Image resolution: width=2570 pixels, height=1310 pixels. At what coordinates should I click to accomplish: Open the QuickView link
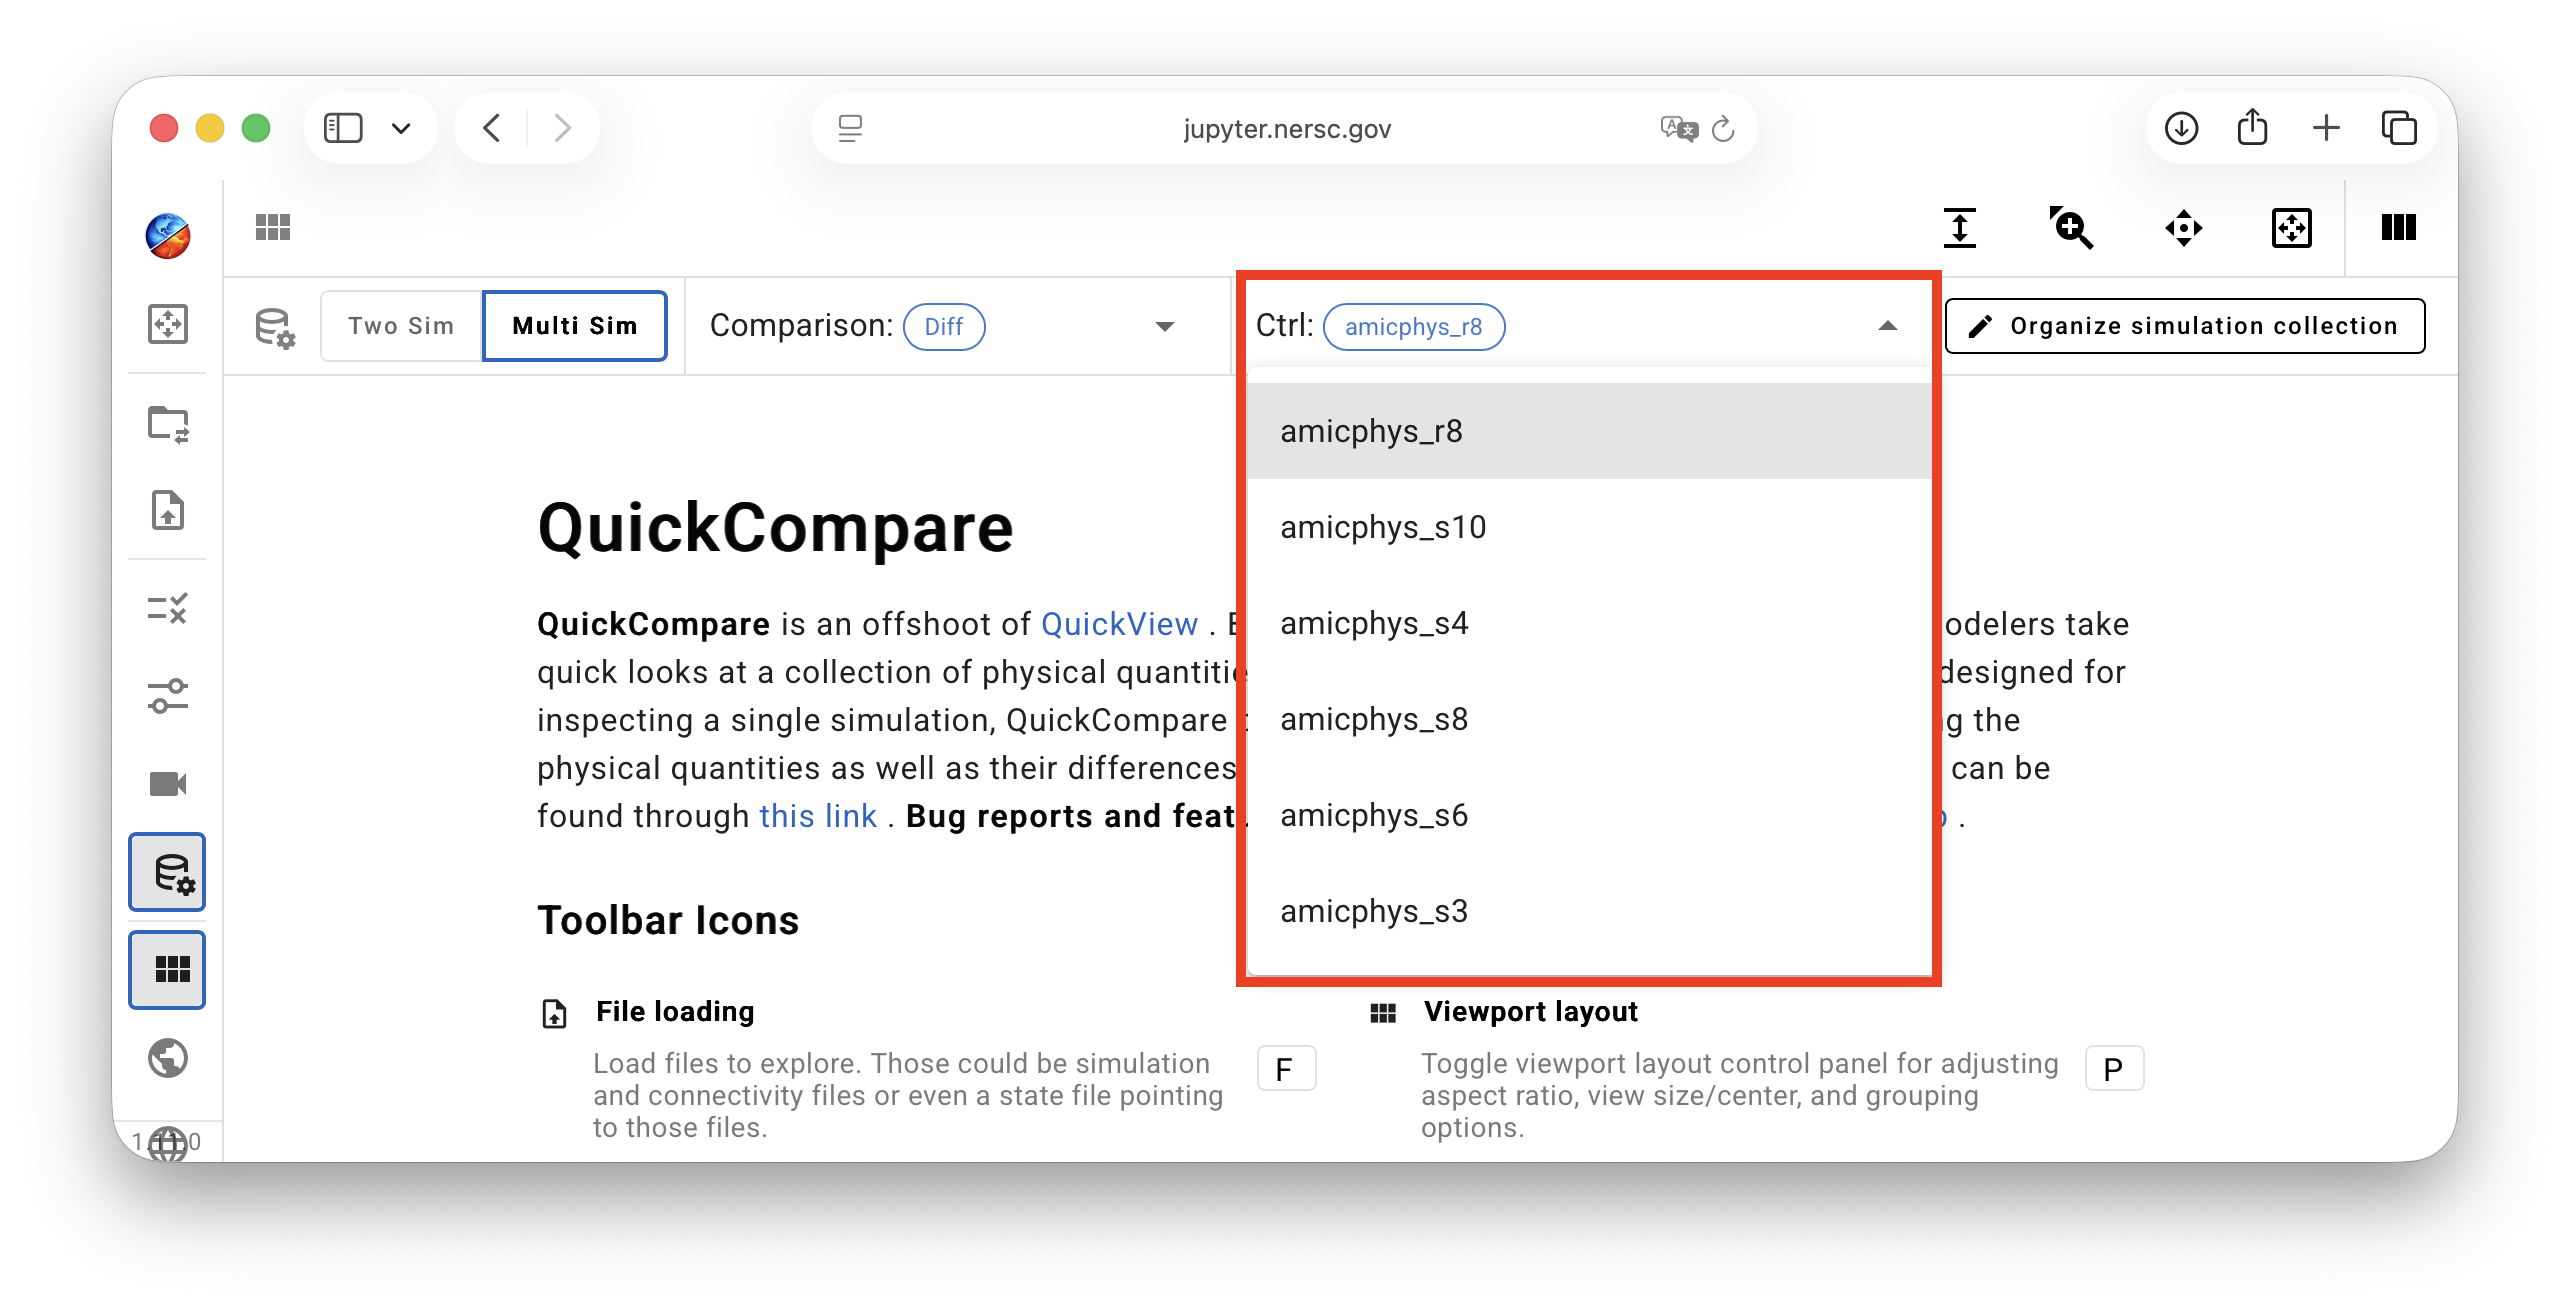coord(1119,624)
